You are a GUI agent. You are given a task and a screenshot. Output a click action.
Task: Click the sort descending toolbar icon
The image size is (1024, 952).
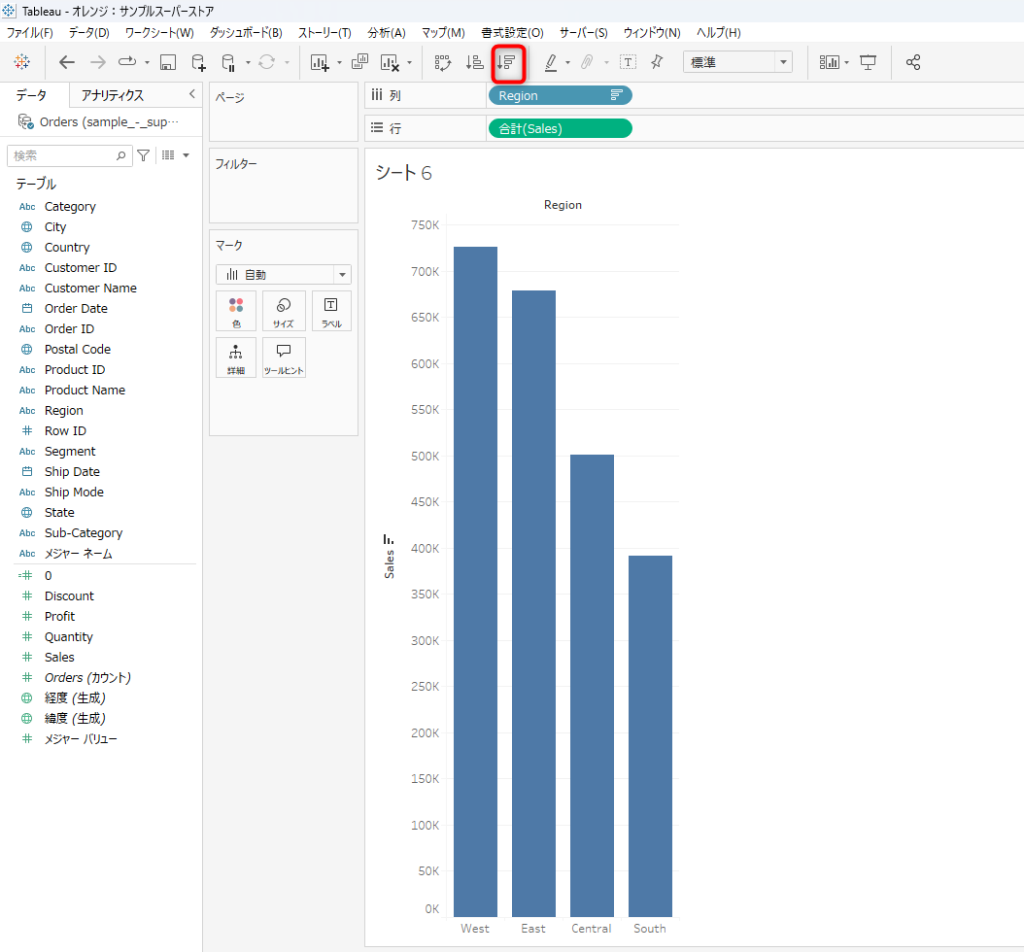coord(507,62)
